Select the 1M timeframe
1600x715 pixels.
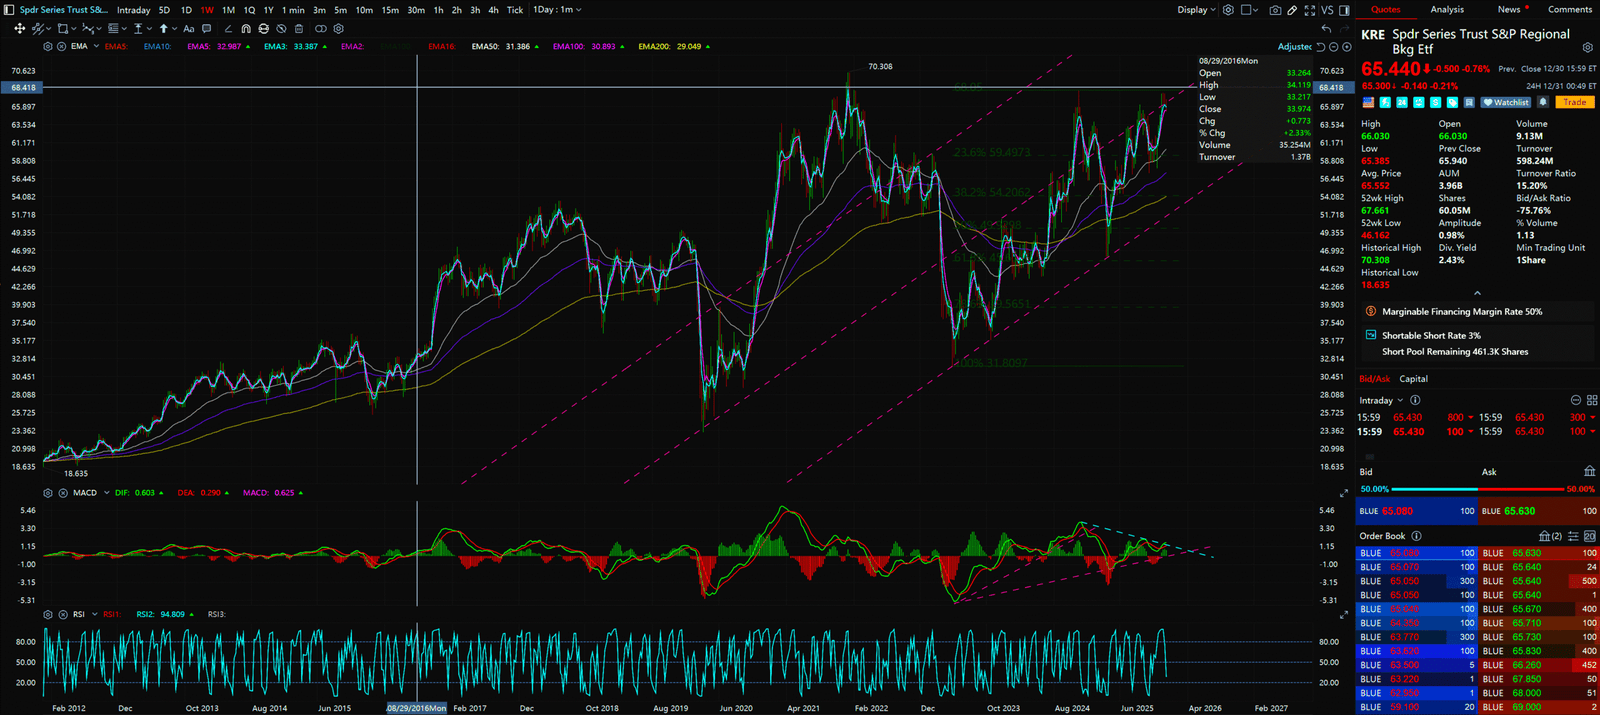(228, 10)
